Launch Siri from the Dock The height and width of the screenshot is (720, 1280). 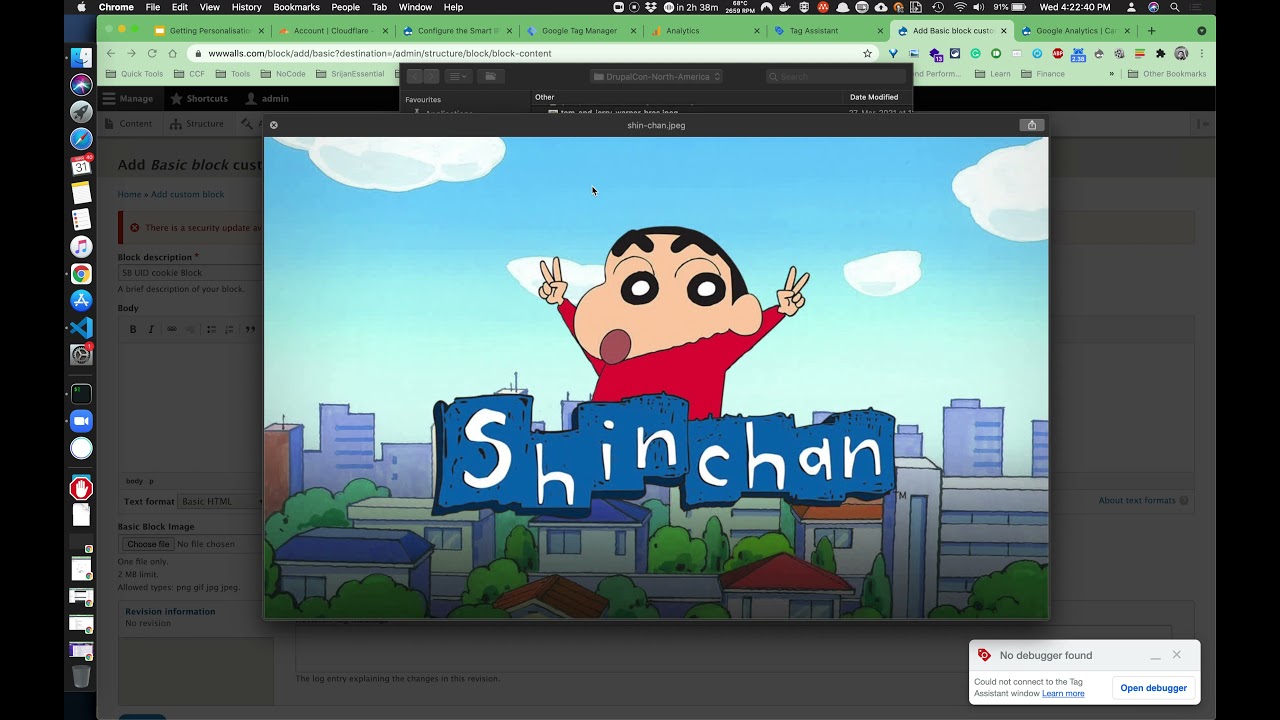click(81, 85)
